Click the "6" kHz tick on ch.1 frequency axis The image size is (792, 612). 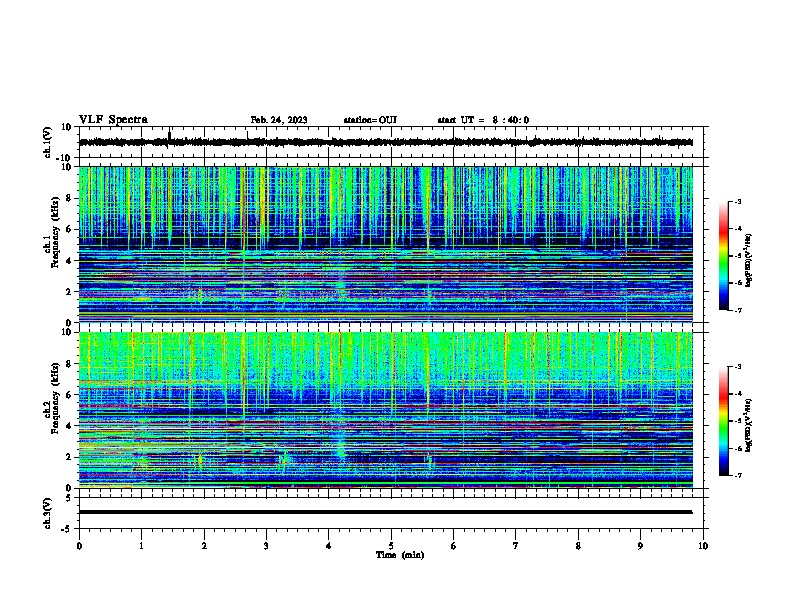tap(70, 229)
